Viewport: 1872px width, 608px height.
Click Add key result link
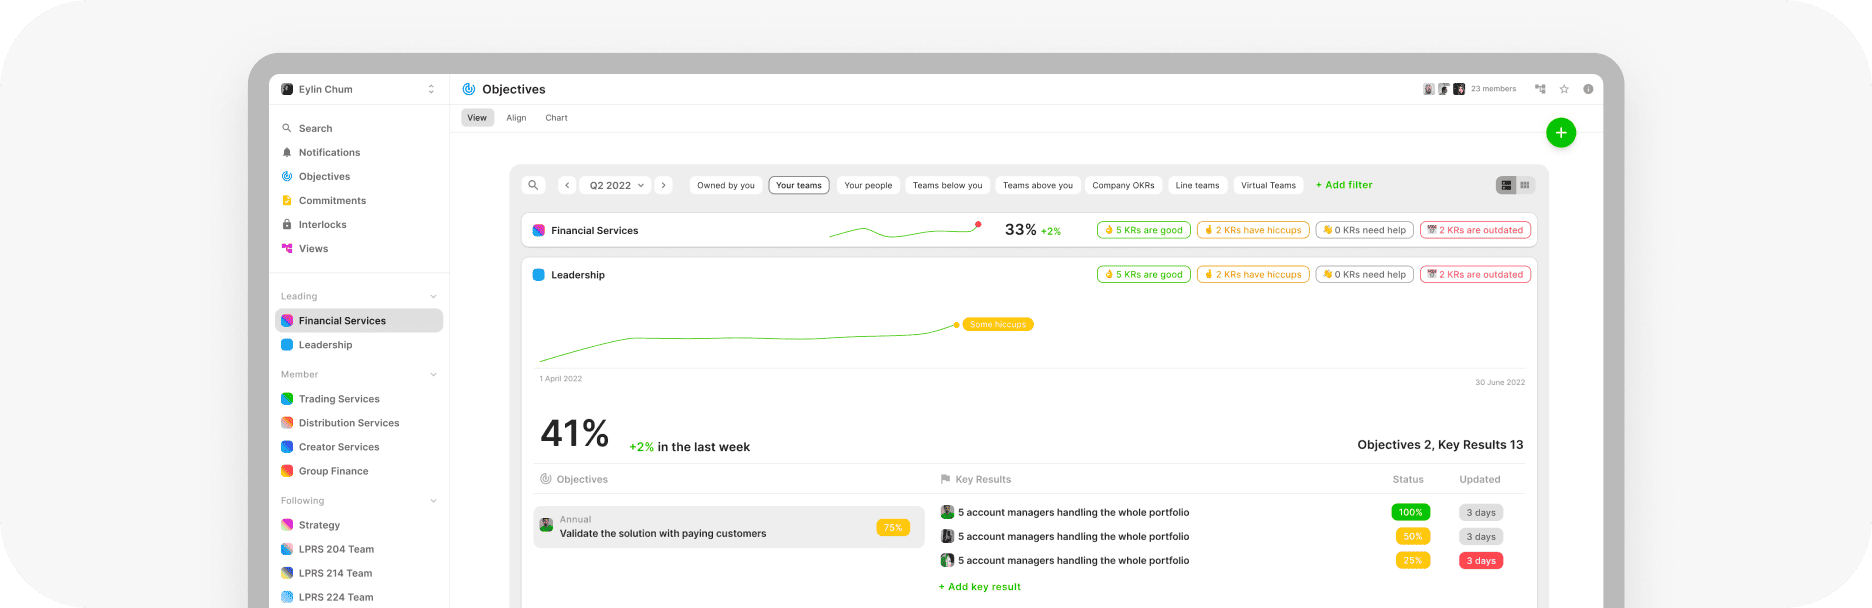tap(979, 587)
